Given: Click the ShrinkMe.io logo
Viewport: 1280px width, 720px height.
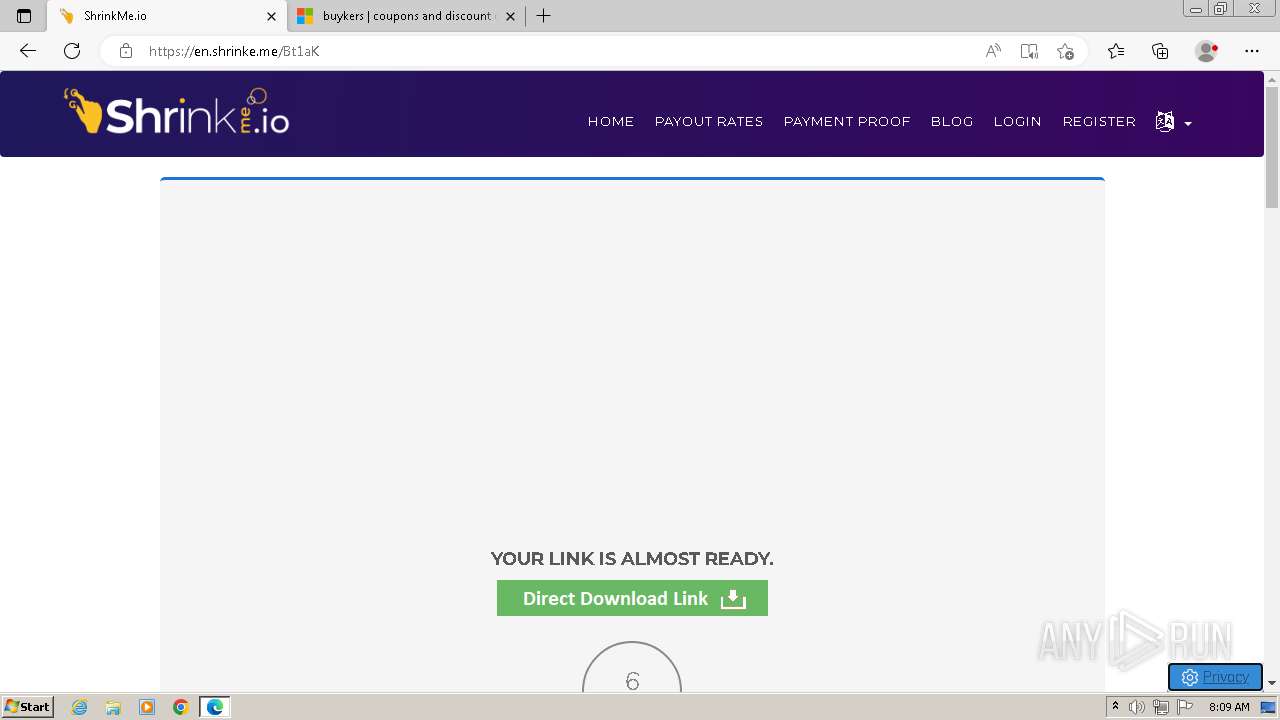Looking at the screenshot, I should [x=177, y=112].
